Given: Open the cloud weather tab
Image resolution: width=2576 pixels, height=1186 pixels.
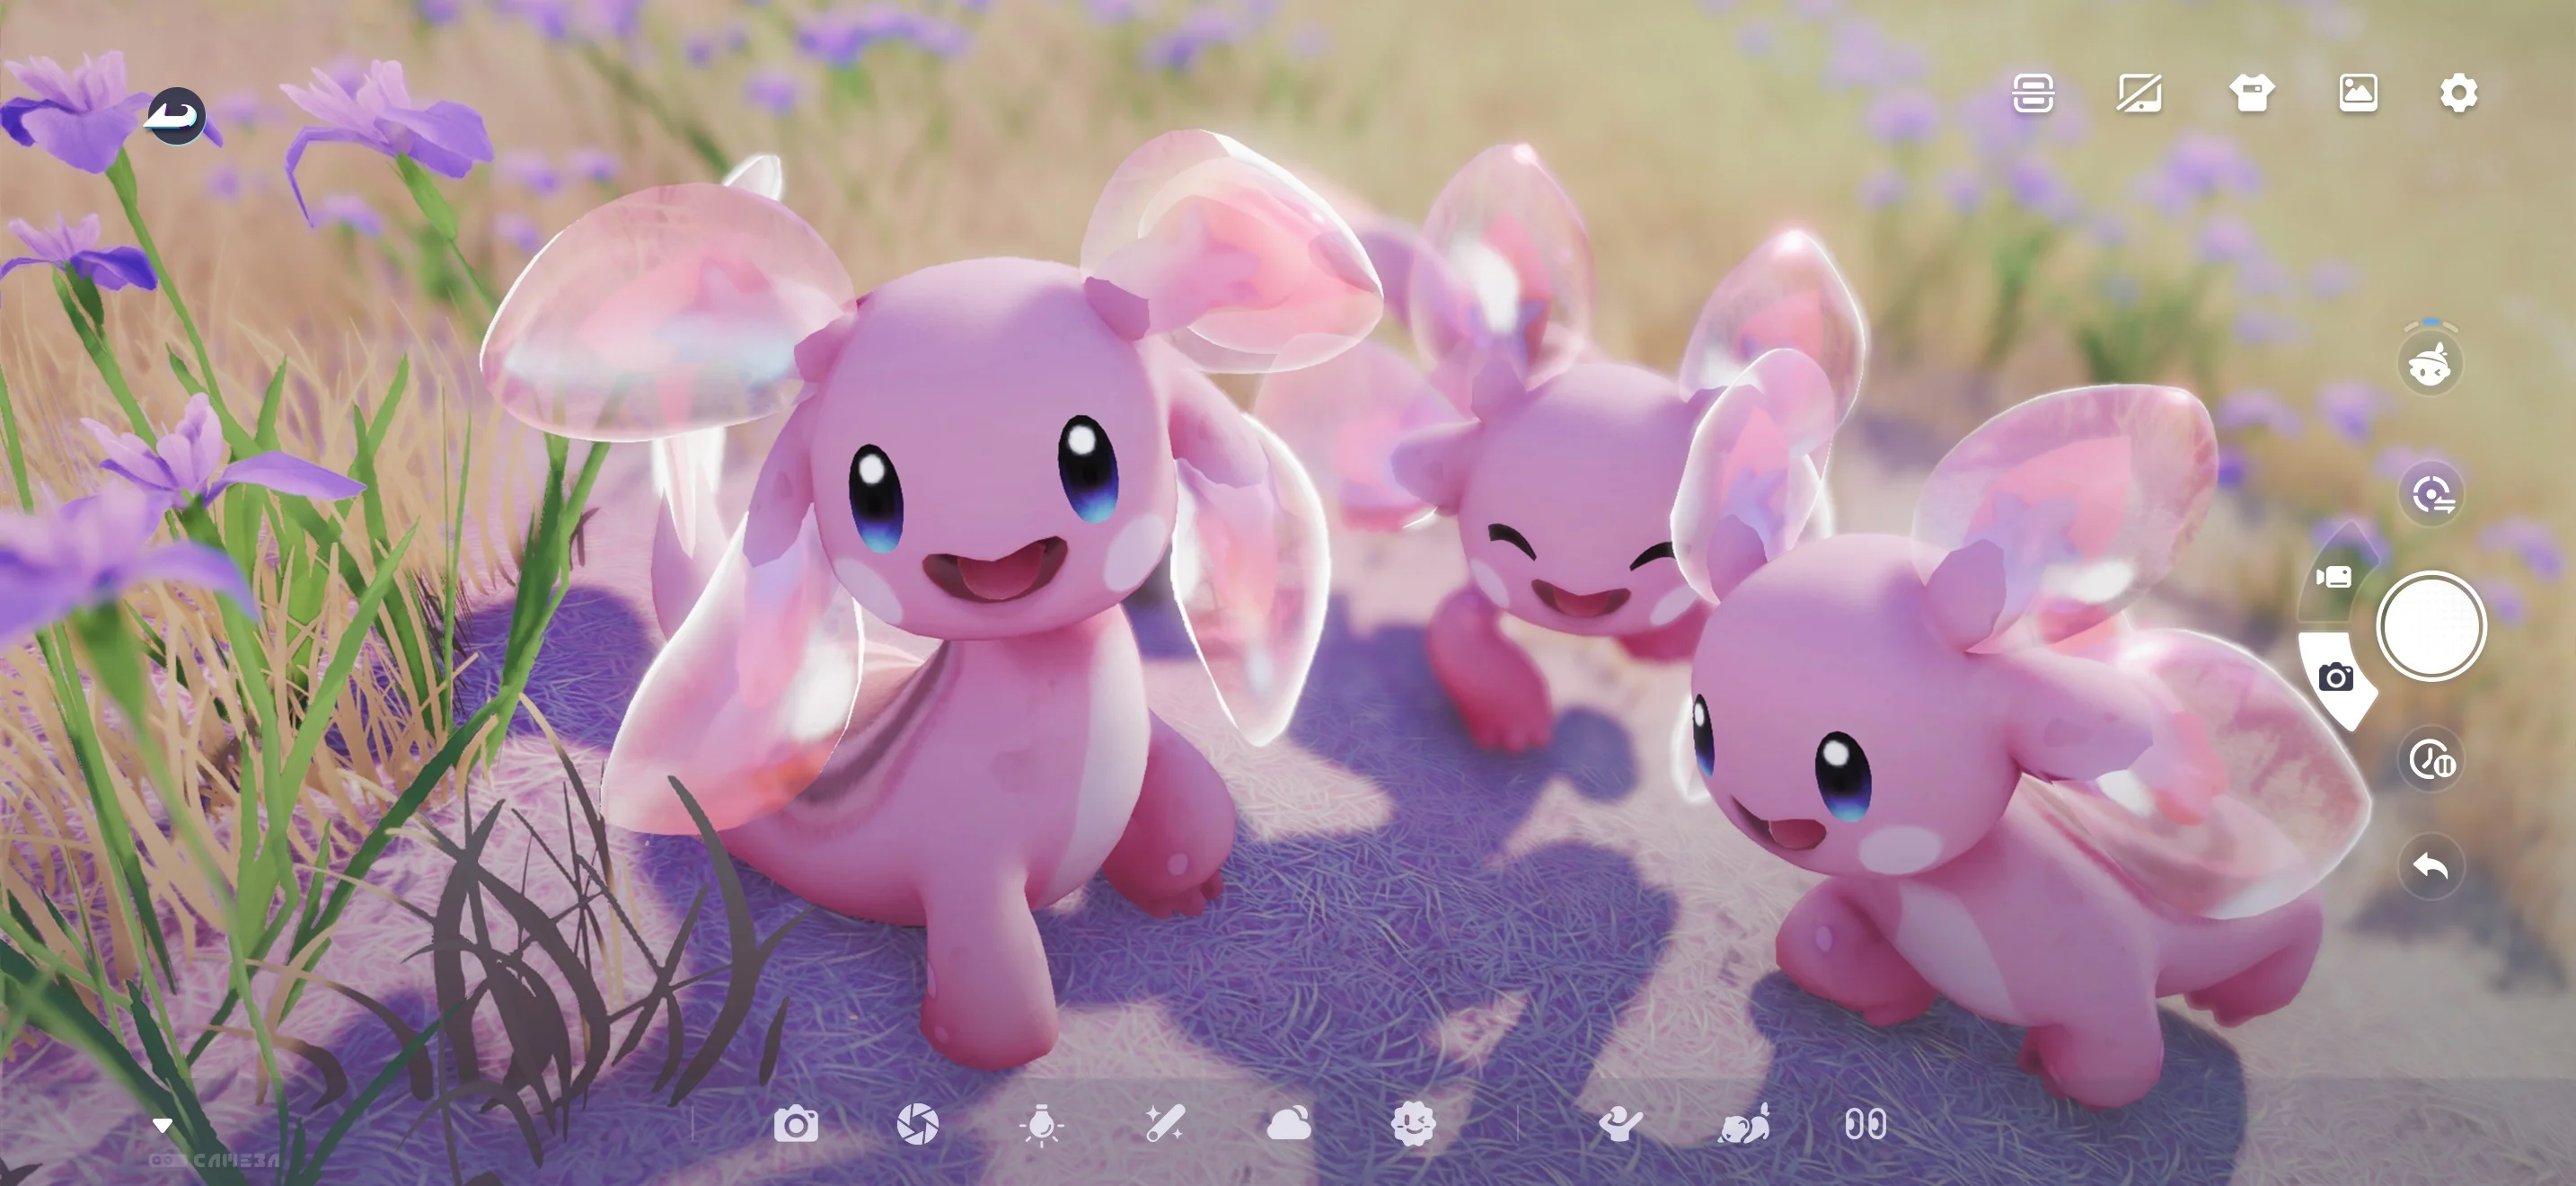Looking at the screenshot, I should pyautogui.click(x=1289, y=1124).
